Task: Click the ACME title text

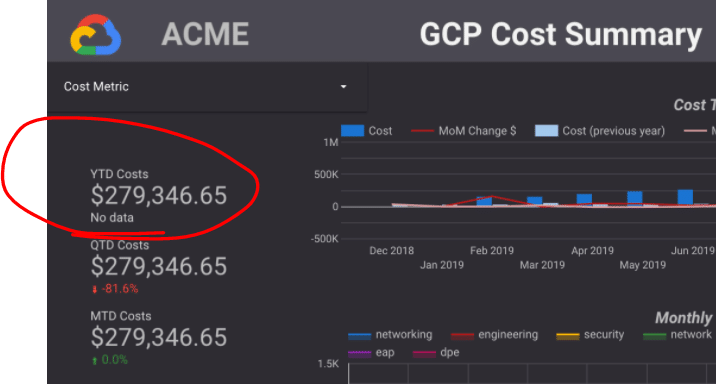Action: tap(205, 34)
